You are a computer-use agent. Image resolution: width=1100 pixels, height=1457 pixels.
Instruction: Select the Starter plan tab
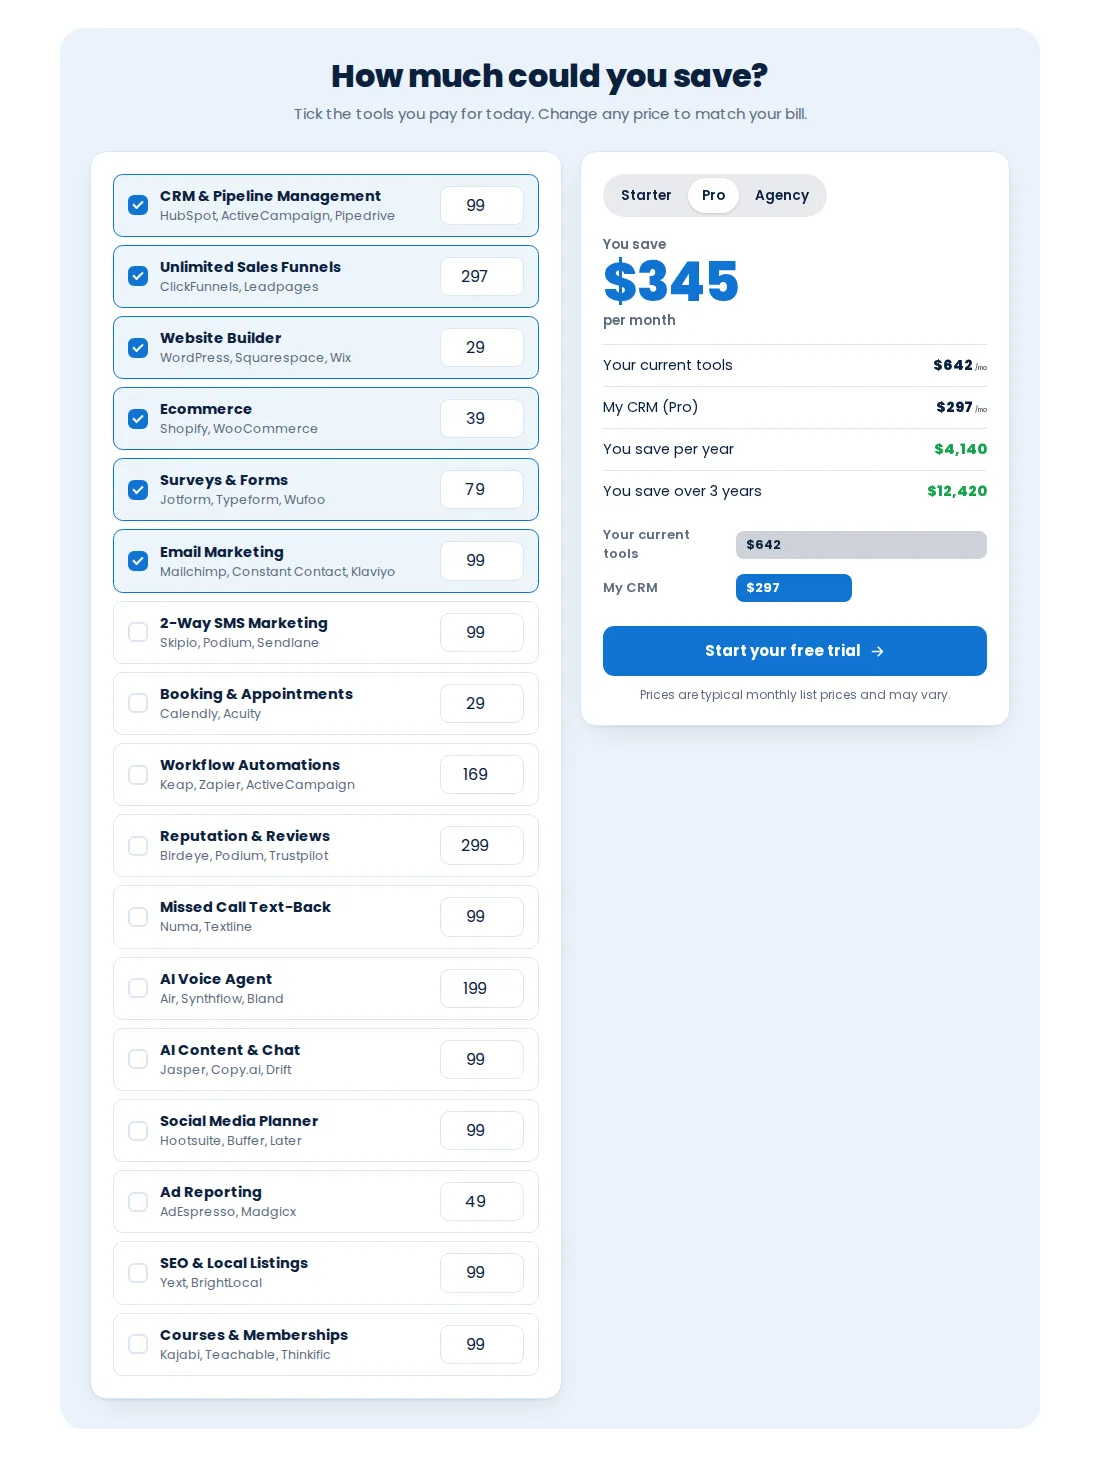click(646, 195)
